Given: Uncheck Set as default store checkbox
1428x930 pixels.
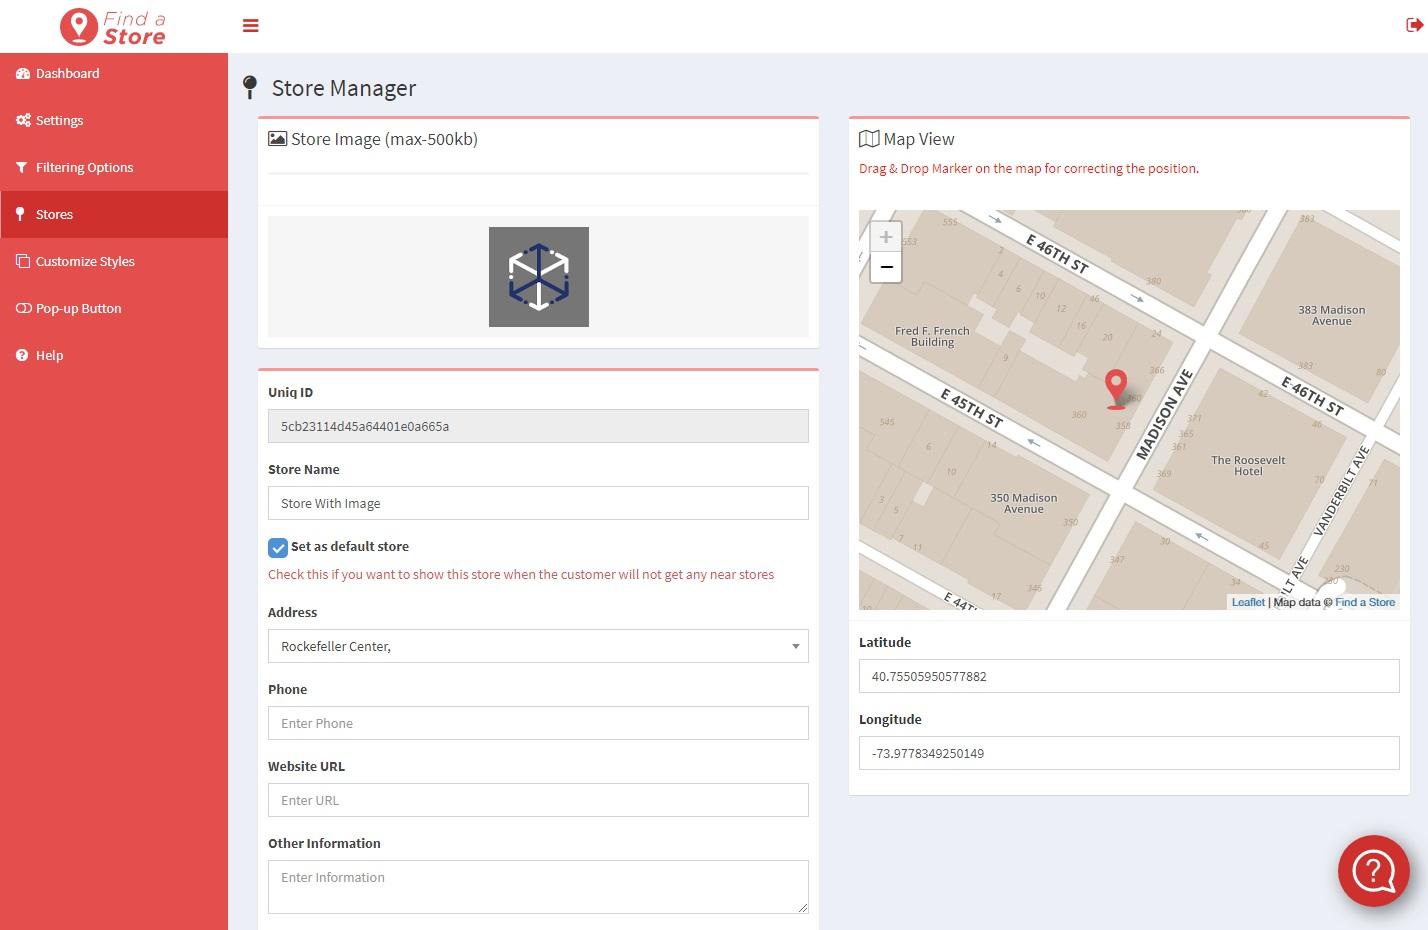Looking at the screenshot, I should (278, 547).
